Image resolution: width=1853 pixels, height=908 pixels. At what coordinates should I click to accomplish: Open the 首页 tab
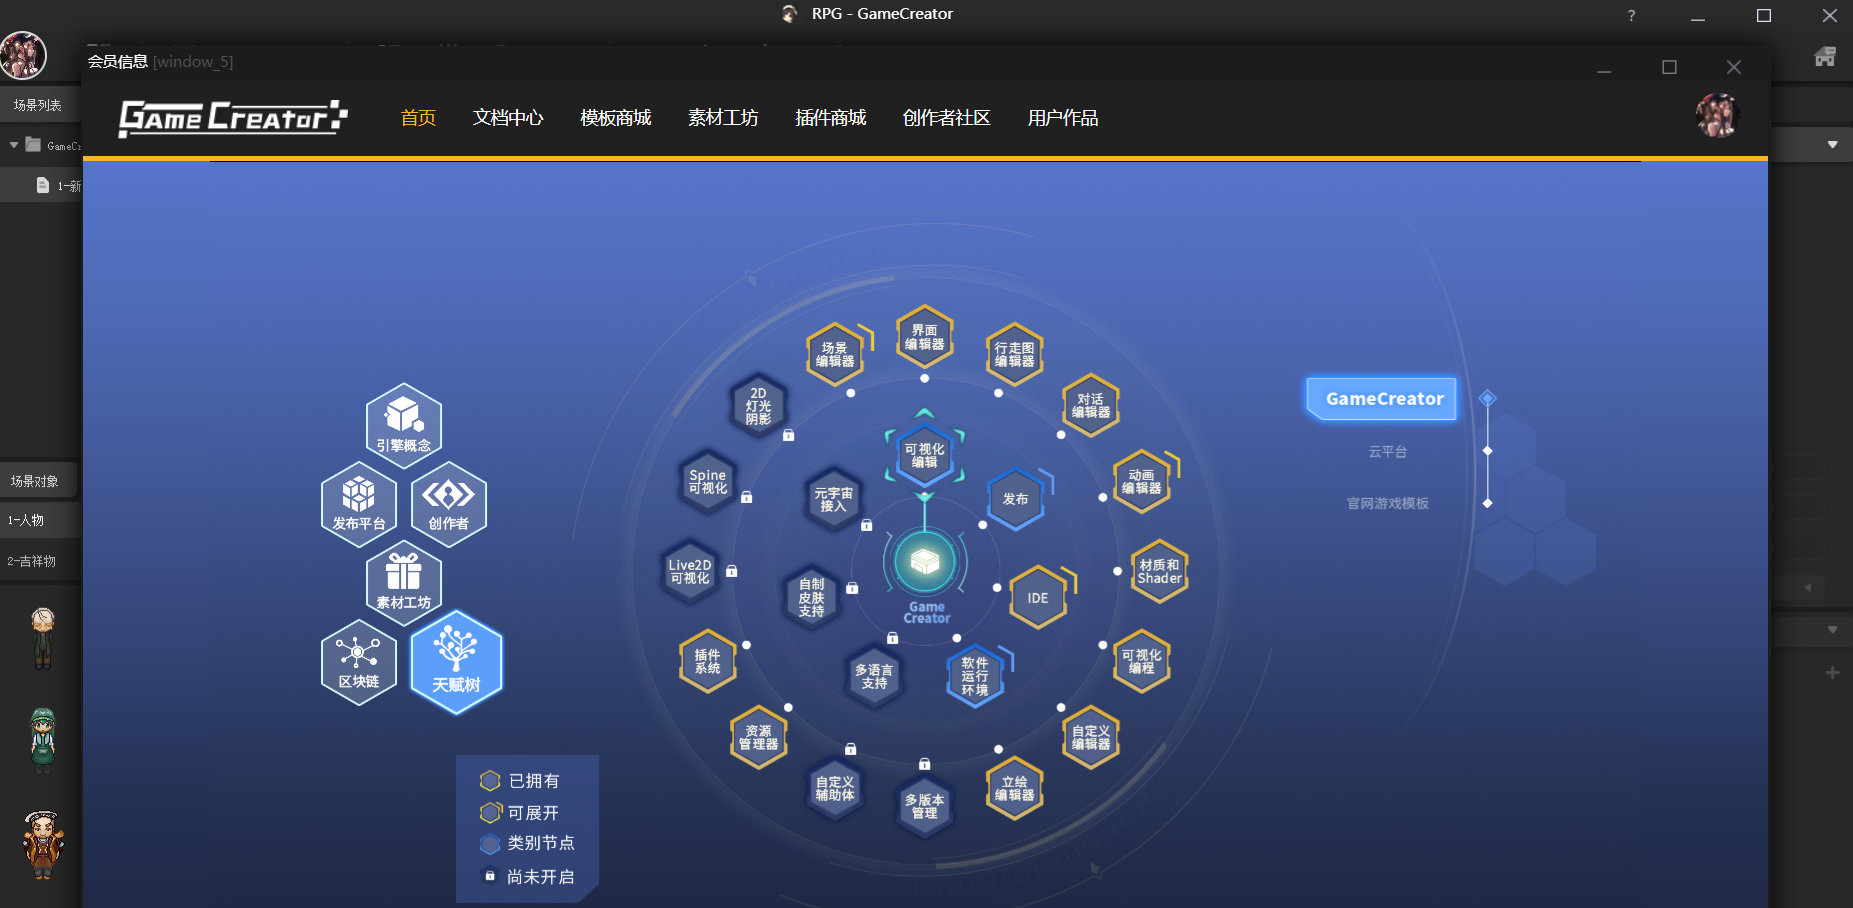(418, 118)
